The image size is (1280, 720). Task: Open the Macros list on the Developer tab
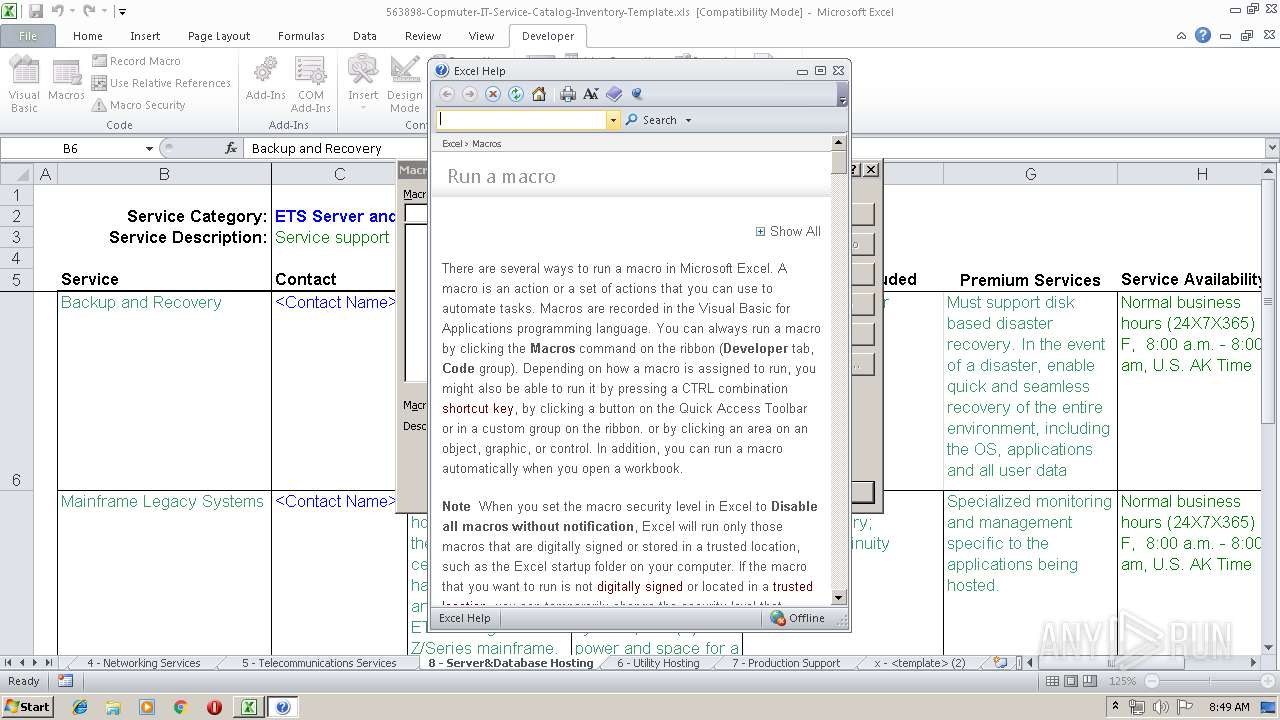66,80
